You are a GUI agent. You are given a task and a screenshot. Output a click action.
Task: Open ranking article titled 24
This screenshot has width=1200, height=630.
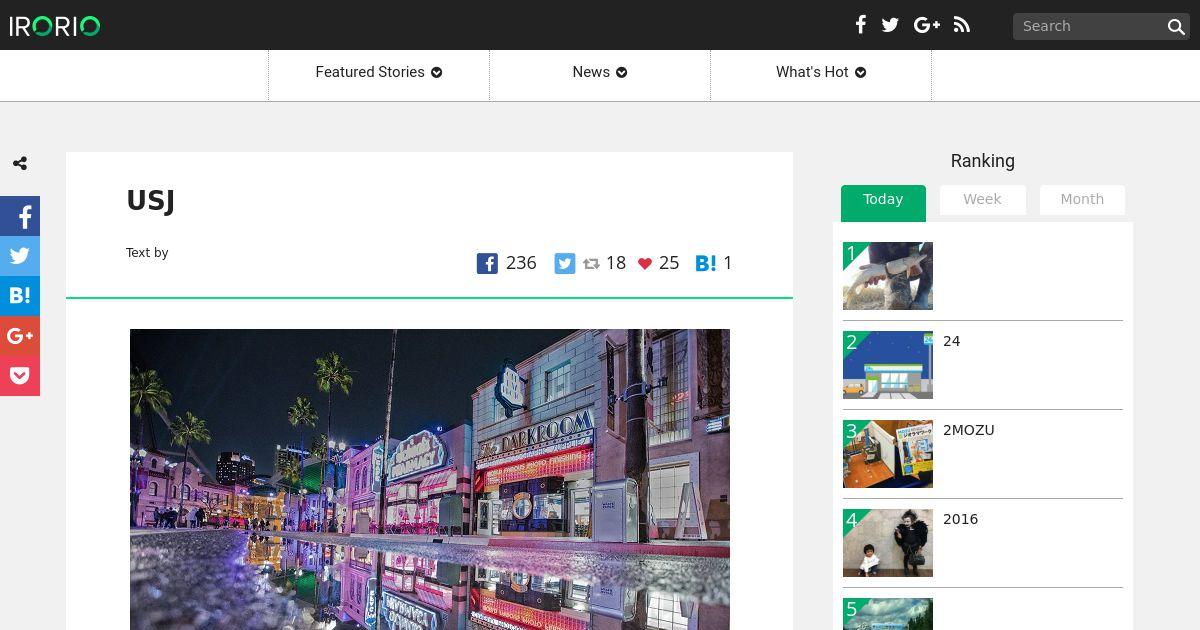point(951,341)
